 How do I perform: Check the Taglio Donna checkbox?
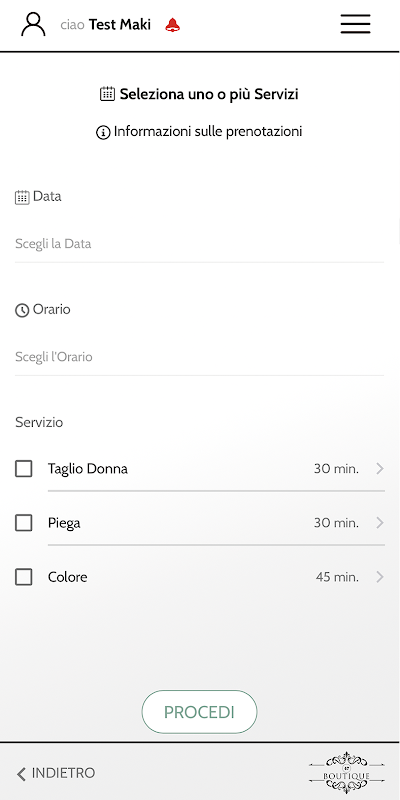point(23,468)
